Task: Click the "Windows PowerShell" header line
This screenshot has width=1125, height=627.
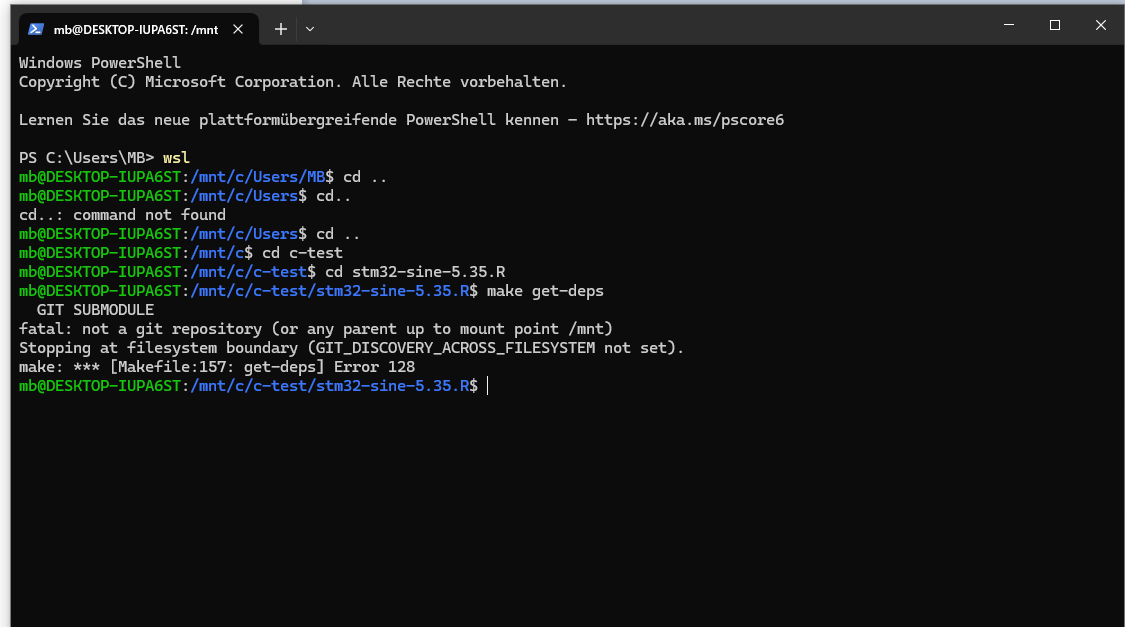Action: click(100, 63)
